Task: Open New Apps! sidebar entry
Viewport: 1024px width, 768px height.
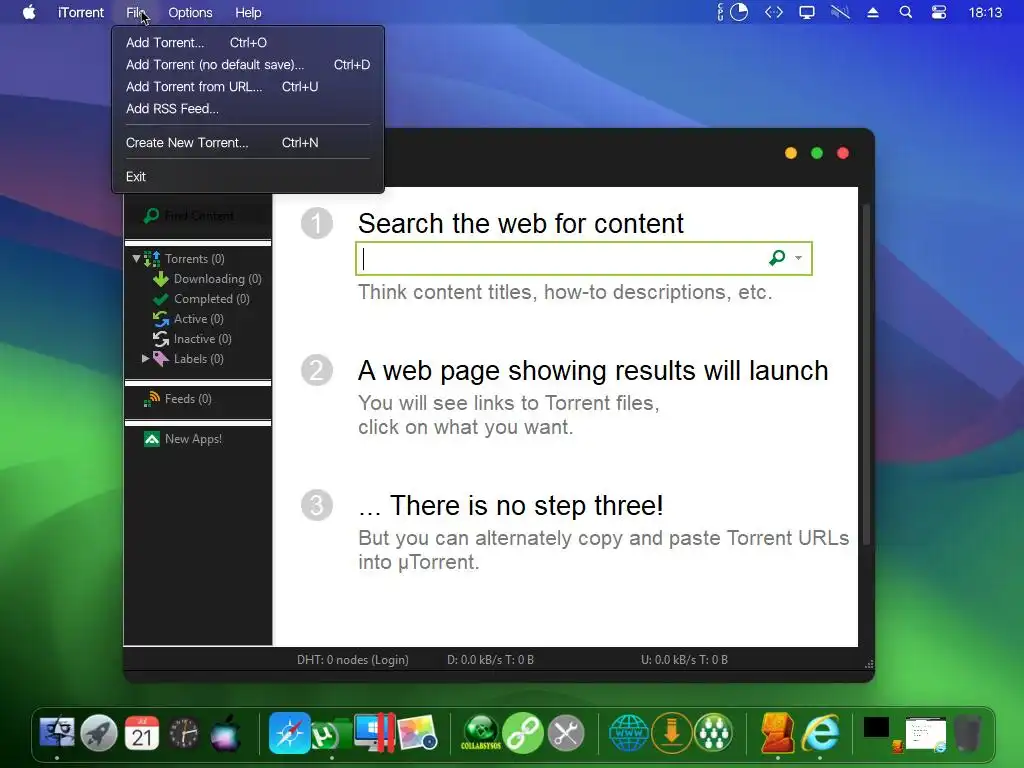Action: (193, 439)
